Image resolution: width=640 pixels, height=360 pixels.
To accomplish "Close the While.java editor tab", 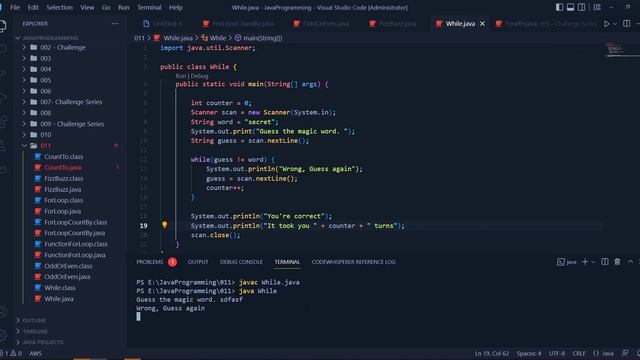I will click(482, 24).
